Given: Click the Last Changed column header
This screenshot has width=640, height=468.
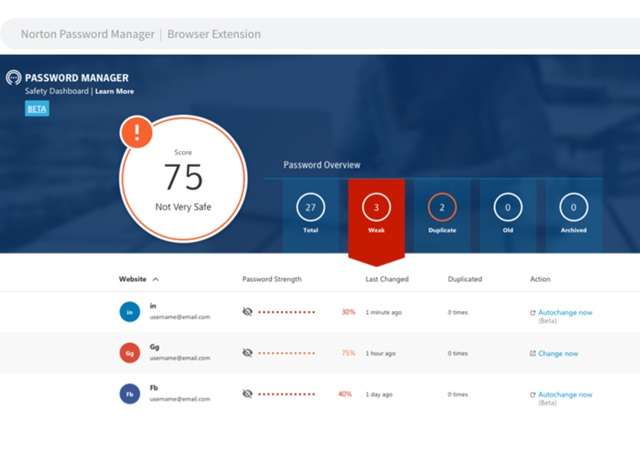Looking at the screenshot, I should (x=387, y=279).
